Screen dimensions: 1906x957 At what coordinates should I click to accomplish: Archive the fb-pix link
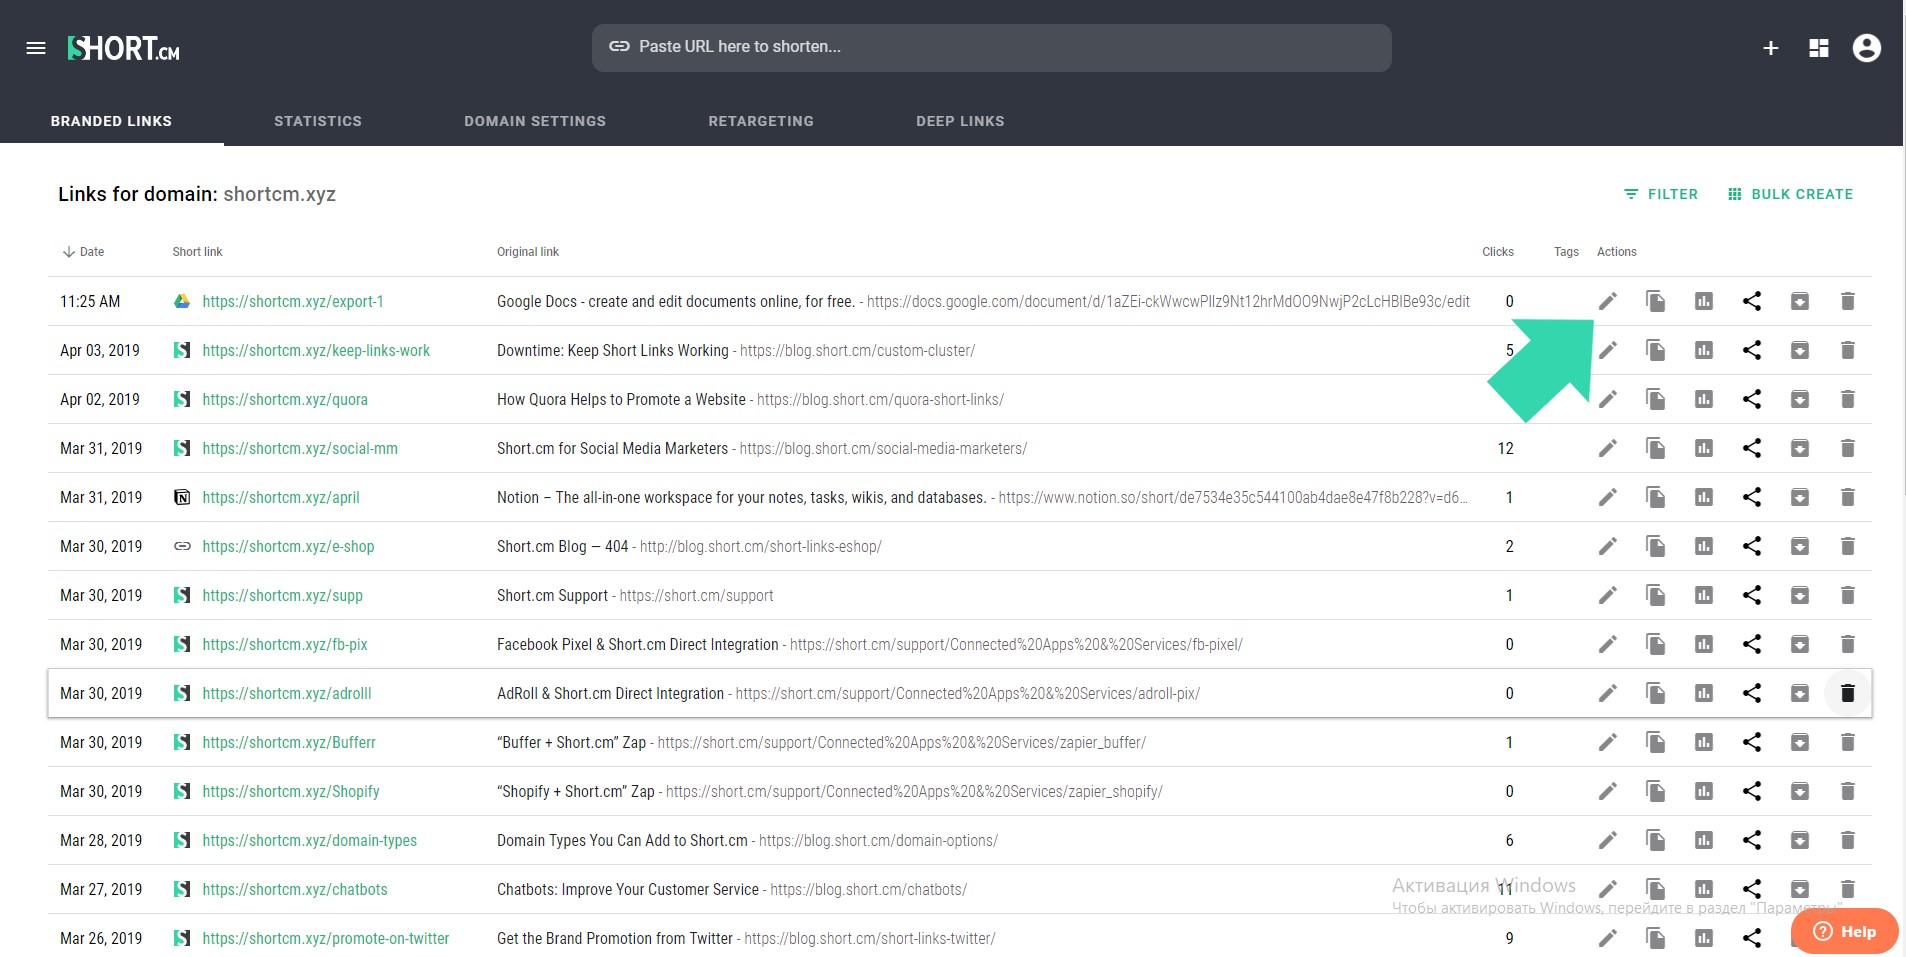(x=1799, y=644)
